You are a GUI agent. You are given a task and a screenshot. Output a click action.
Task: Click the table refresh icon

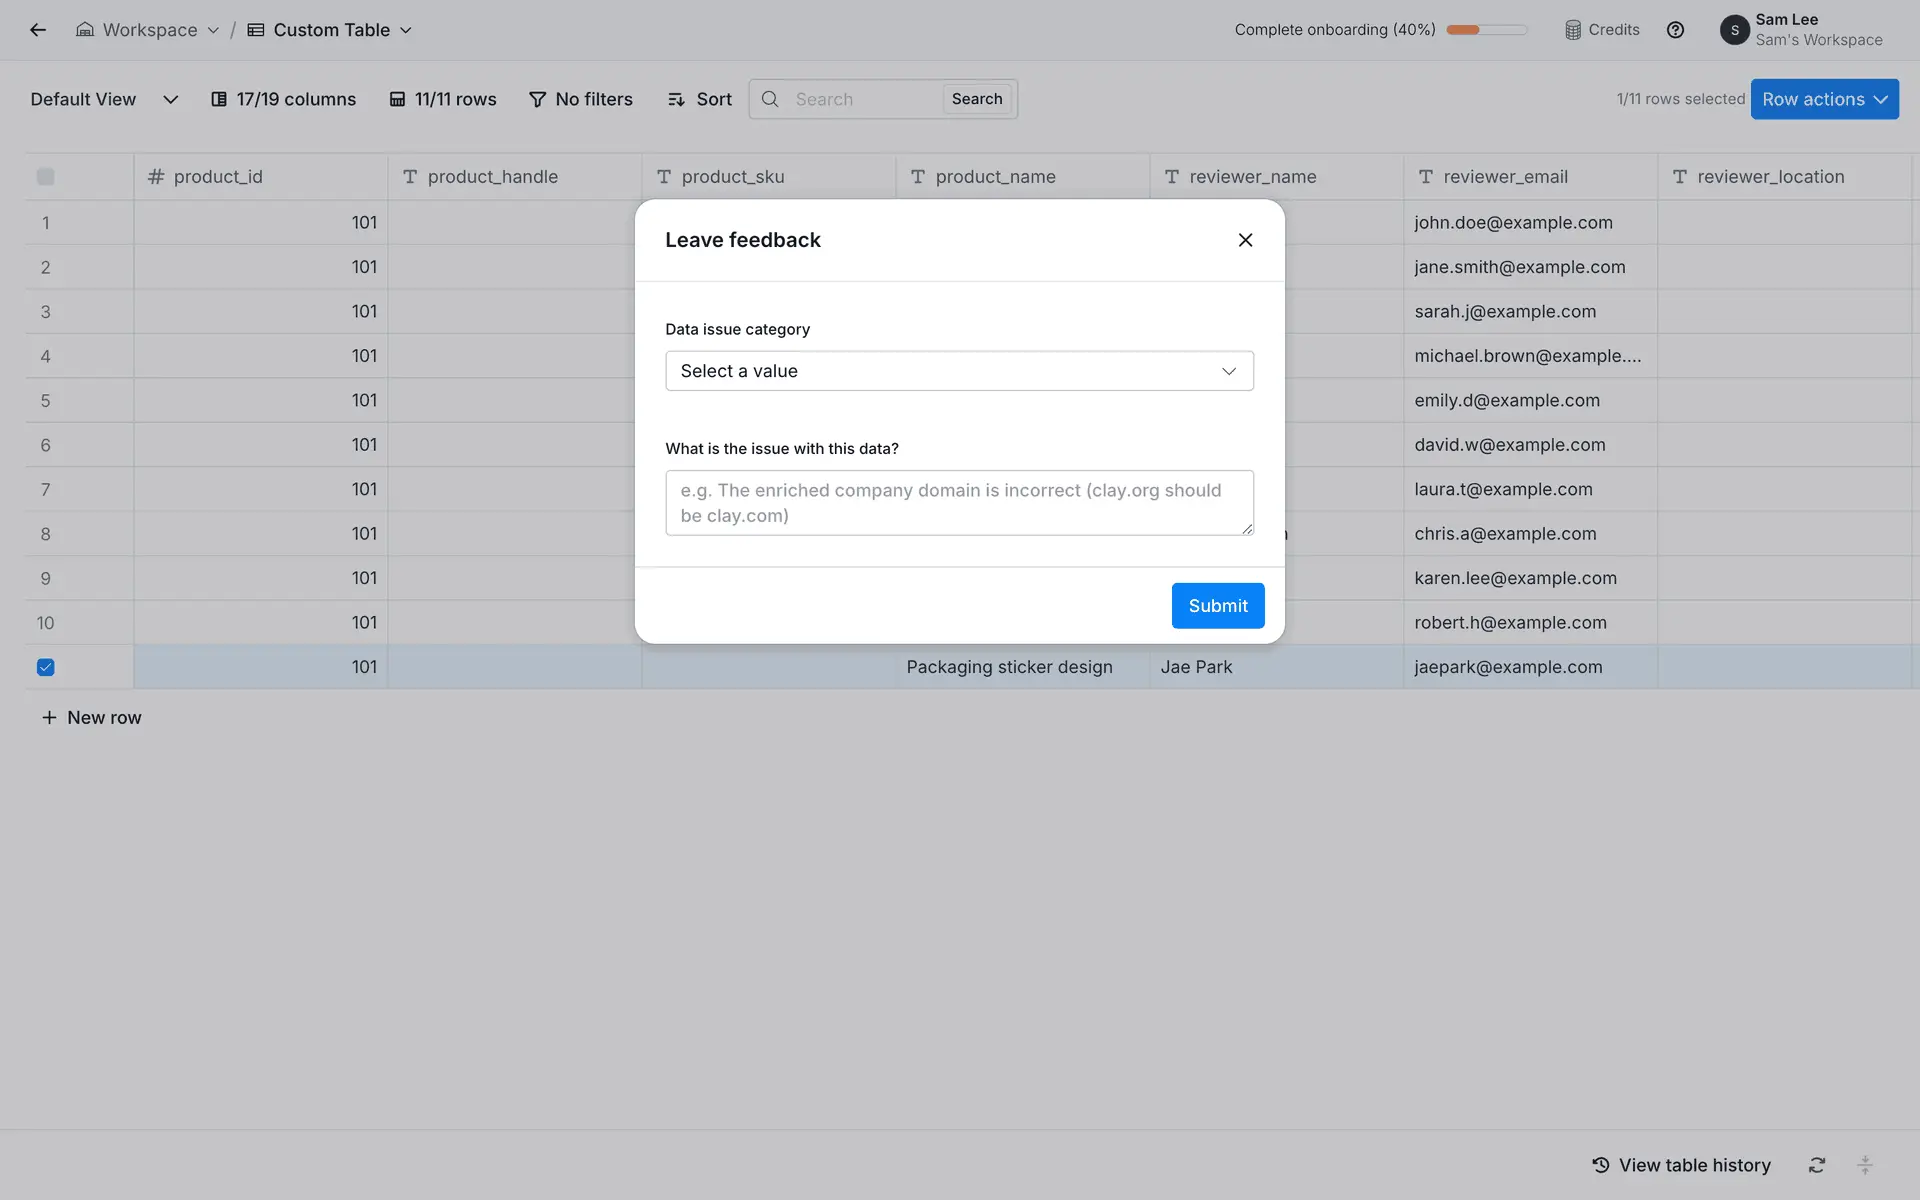click(x=1817, y=1165)
